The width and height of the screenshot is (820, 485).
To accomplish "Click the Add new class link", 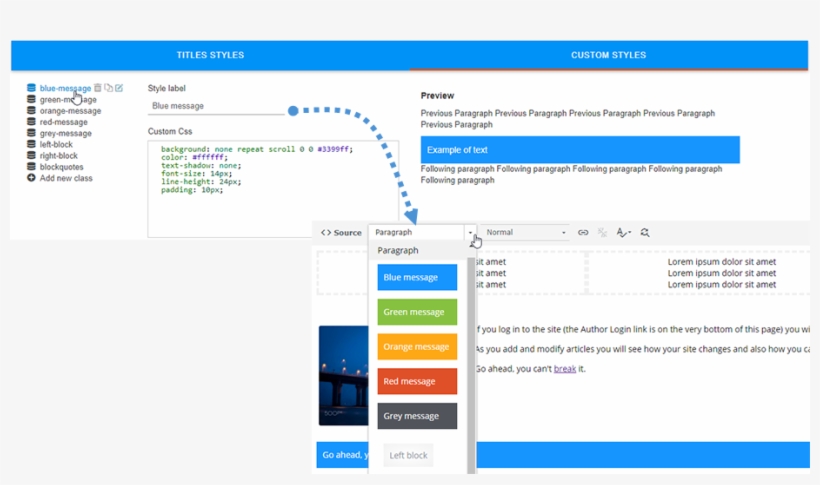I will click(66, 178).
